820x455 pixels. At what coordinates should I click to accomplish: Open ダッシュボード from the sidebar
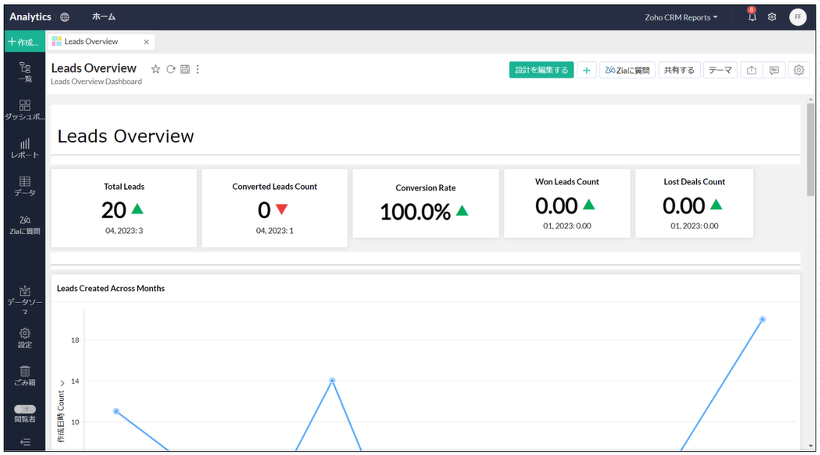[x=24, y=110]
